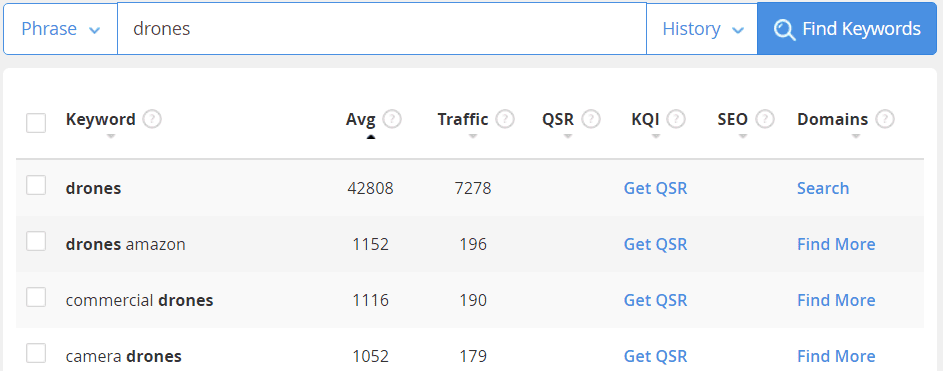This screenshot has width=943, height=371.
Task: Click the Traffic column help icon
Action: (x=505, y=120)
